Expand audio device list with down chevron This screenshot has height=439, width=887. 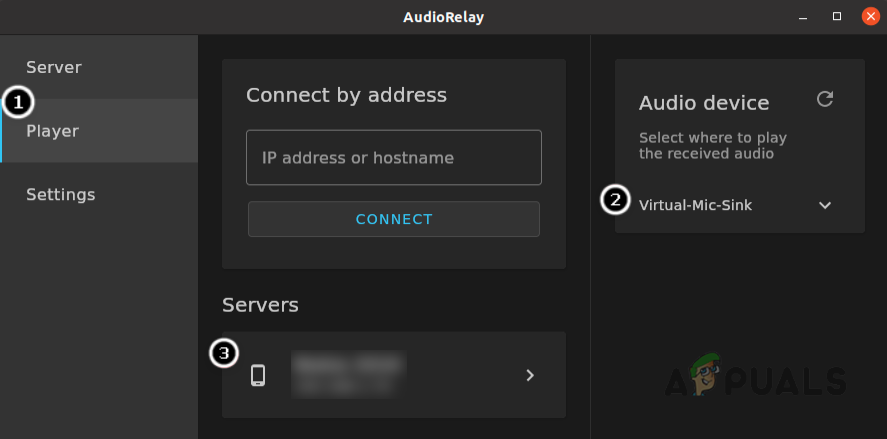click(825, 205)
